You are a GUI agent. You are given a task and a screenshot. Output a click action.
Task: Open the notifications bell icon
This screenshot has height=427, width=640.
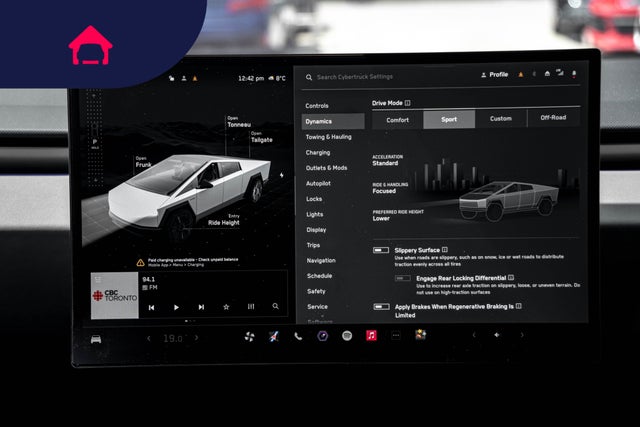click(x=574, y=73)
